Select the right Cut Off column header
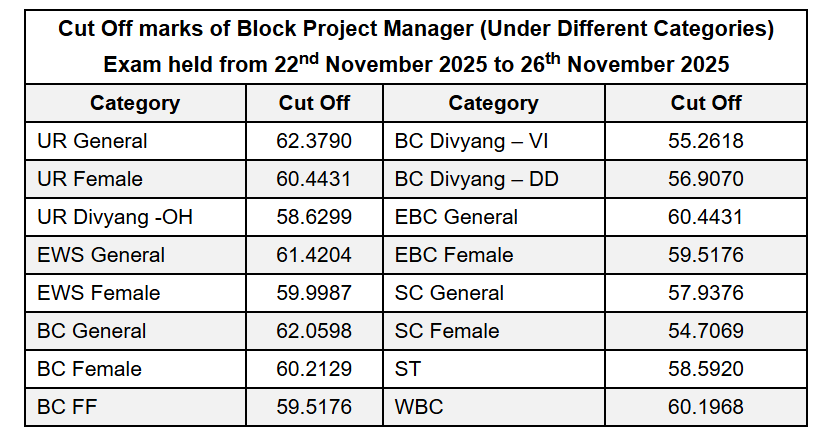 [706, 103]
